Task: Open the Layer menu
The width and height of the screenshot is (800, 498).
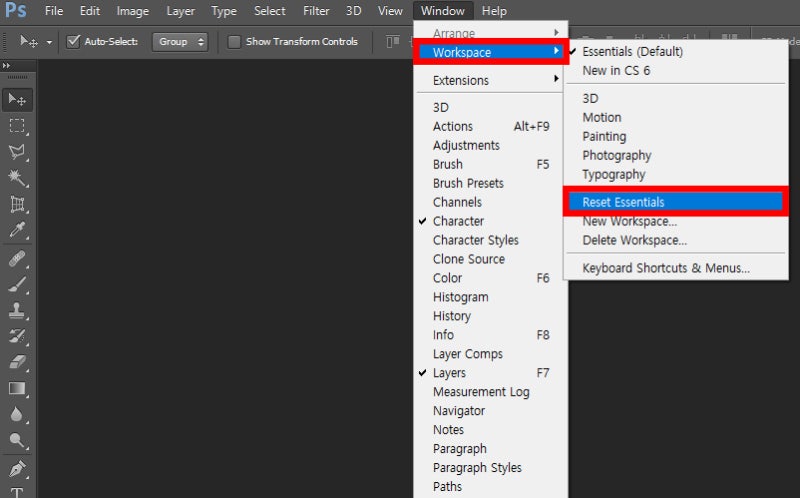Action: coord(181,11)
